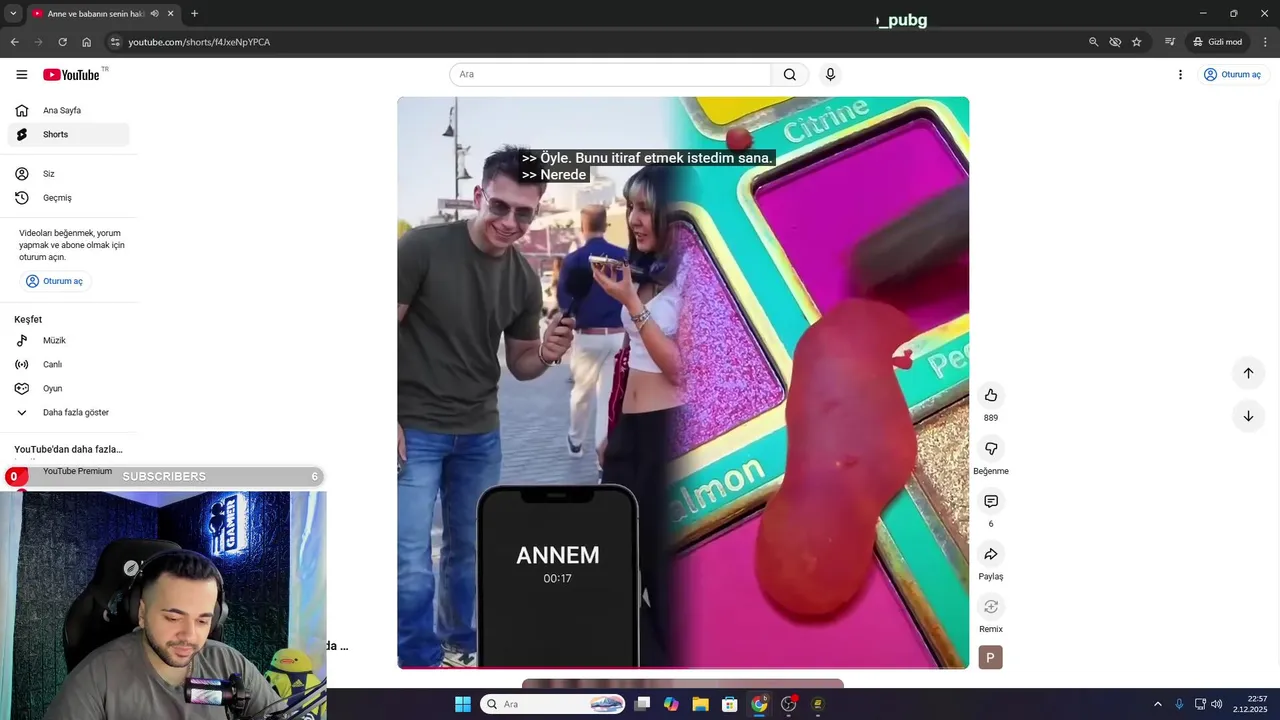Click sidebar Oturum aç button
Image resolution: width=1280 pixels, height=720 pixels.
55,281
